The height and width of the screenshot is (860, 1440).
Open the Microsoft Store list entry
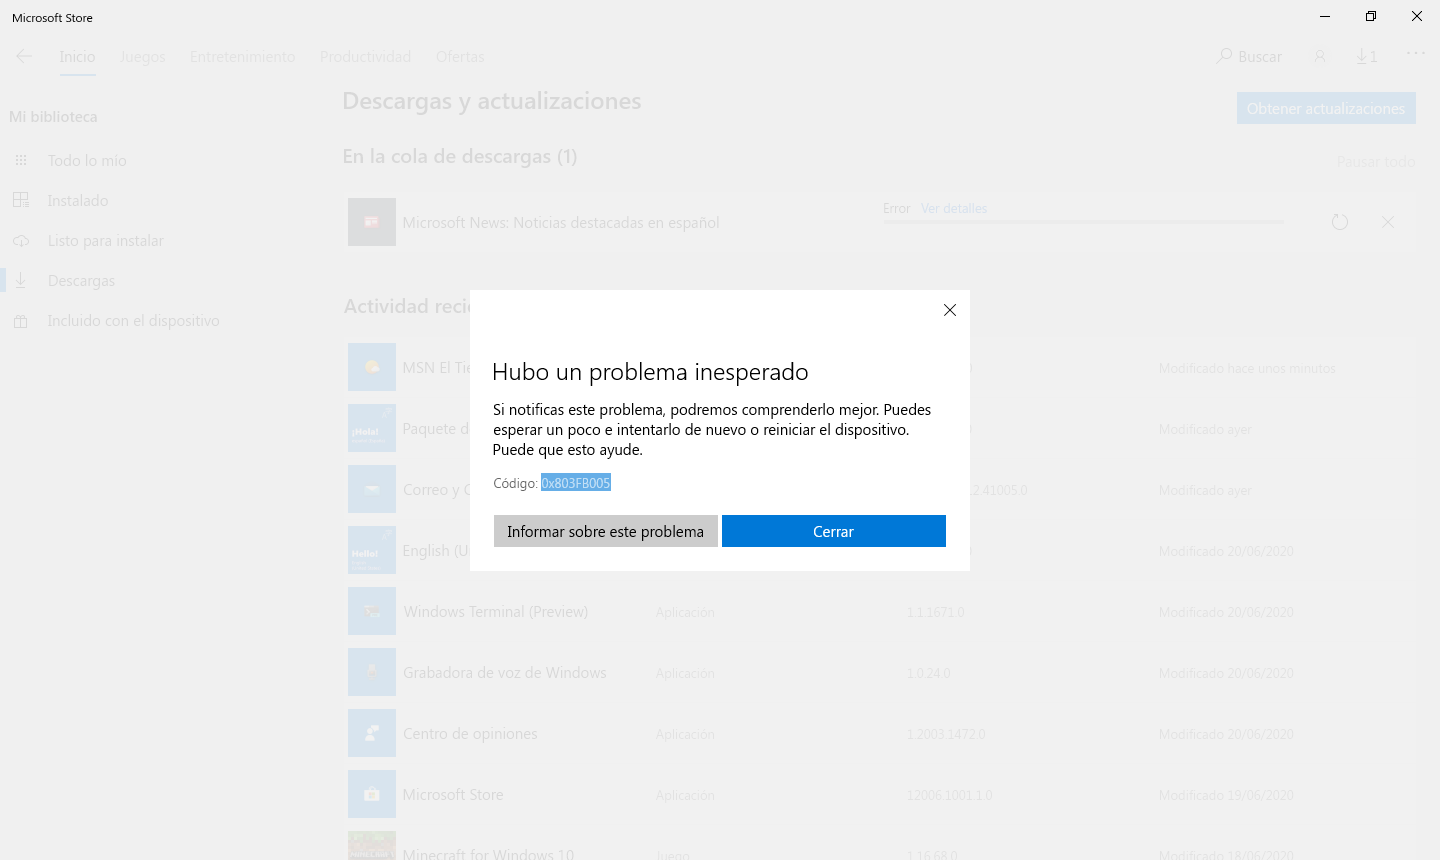point(453,794)
